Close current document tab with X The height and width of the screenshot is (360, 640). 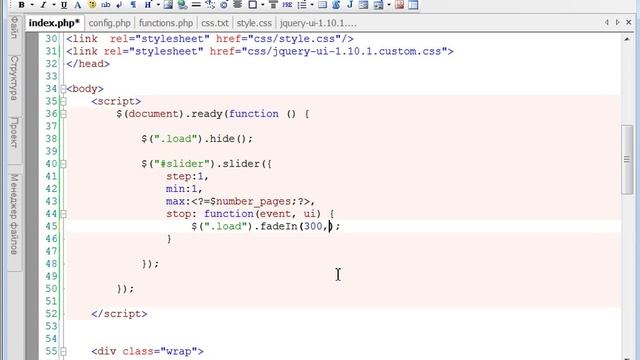pyautogui.click(x=629, y=22)
